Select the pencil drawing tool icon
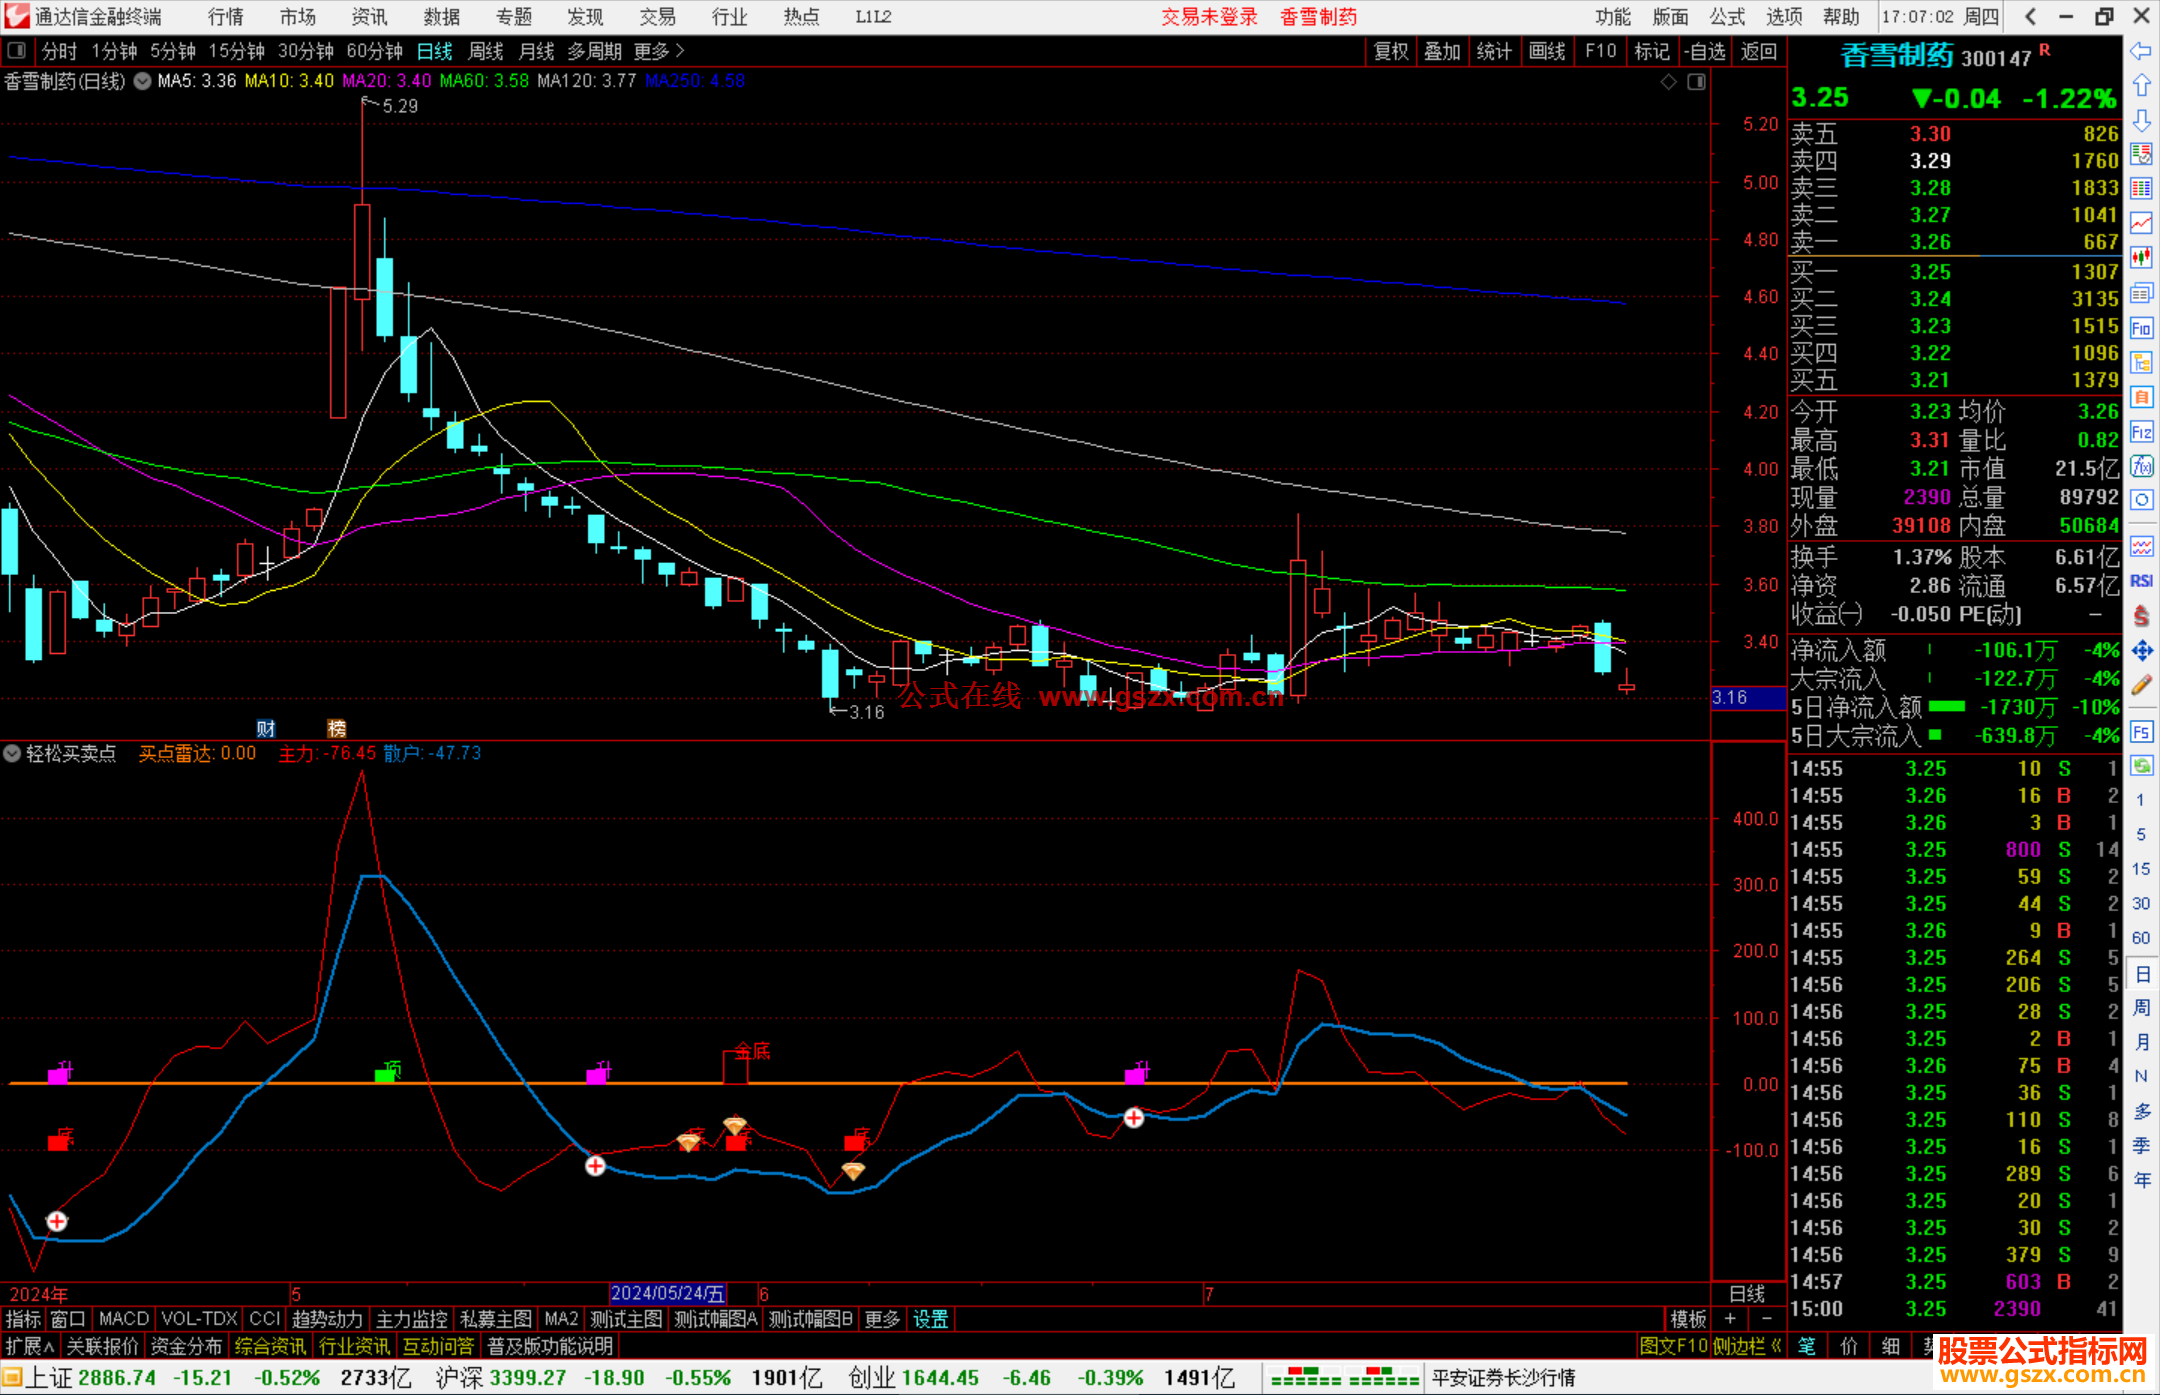 click(2141, 685)
